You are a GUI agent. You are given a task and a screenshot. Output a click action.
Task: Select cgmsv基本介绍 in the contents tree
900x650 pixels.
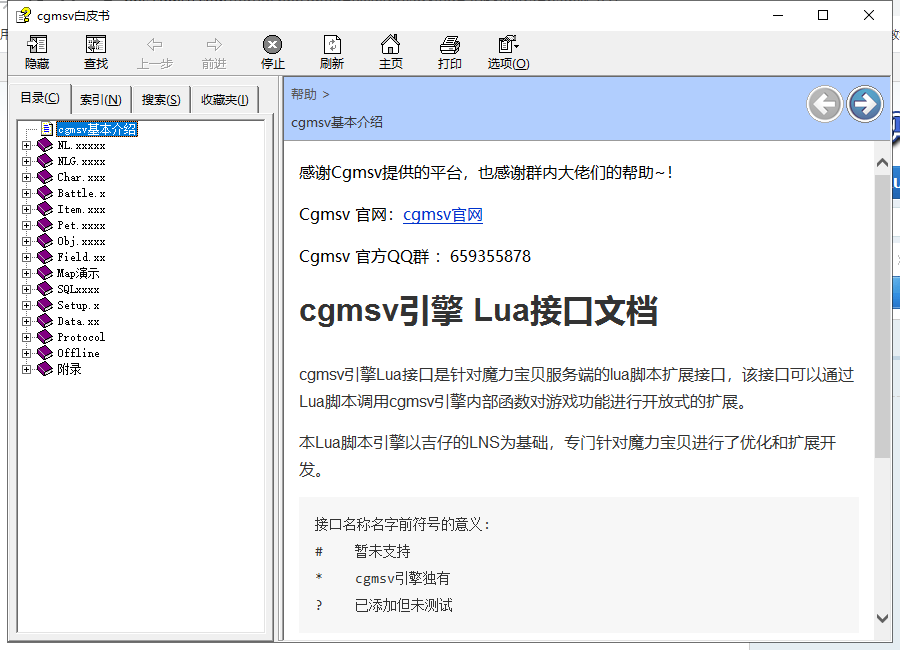pyautogui.click(x=97, y=129)
